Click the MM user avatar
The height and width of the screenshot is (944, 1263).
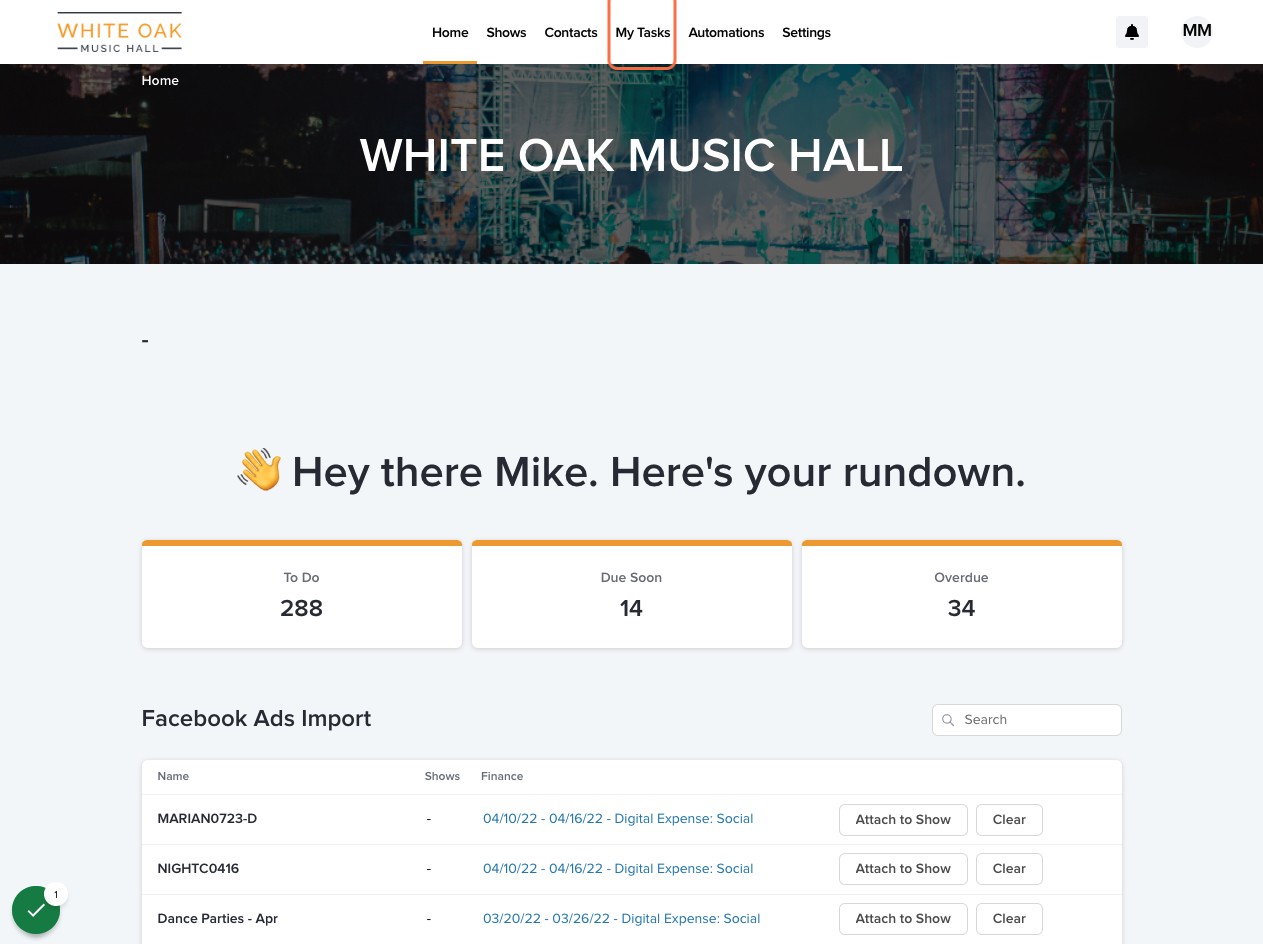tap(1197, 32)
